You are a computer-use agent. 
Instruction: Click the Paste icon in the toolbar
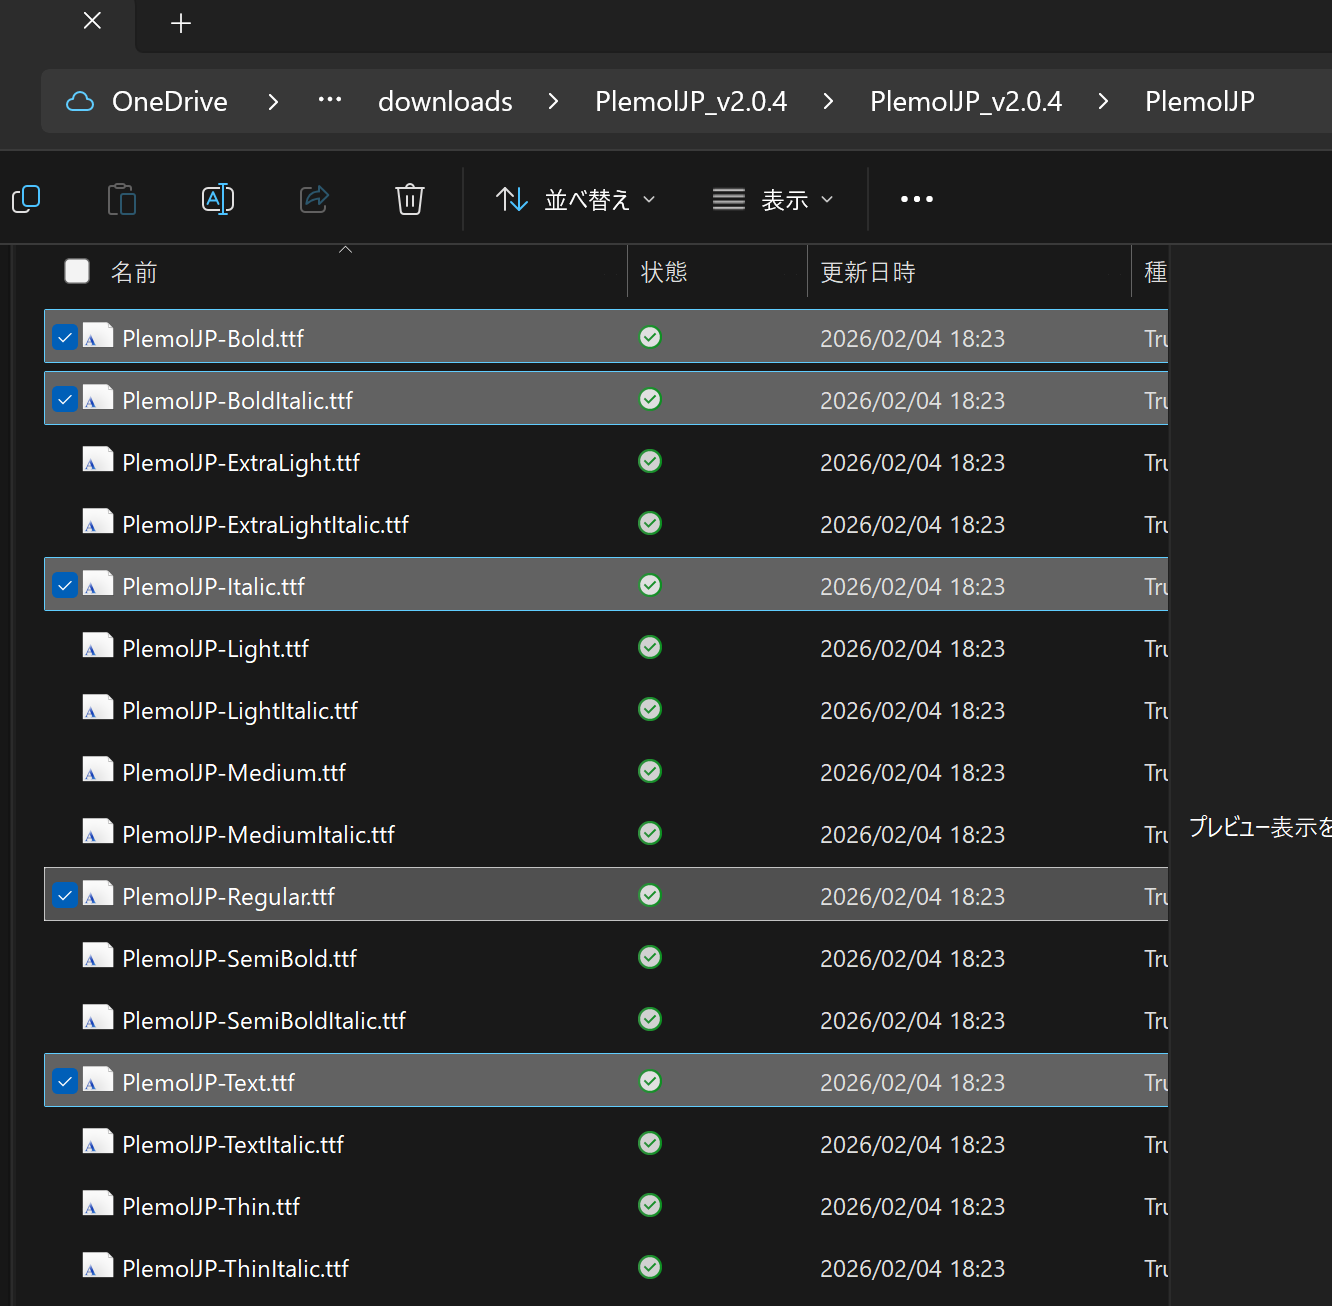pyautogui.click(x=122, y=199)
